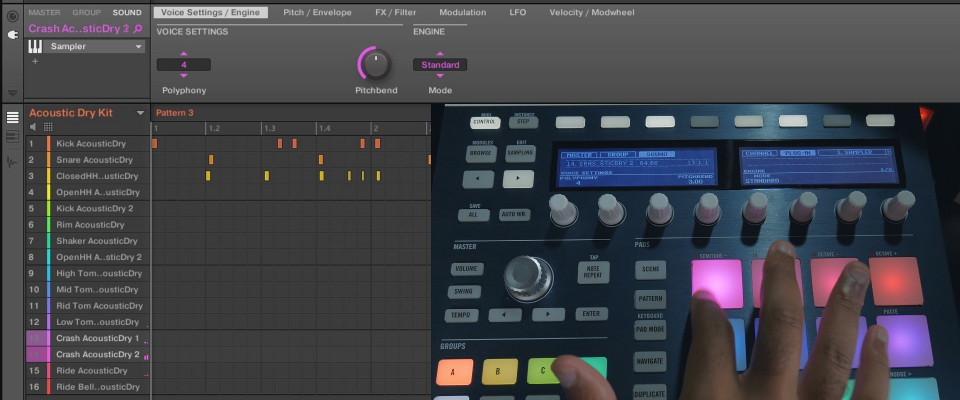Click the Crash Ac..sticDry 2 sound name
The height and width of the screenshot is (400, 960).
click(x=79, y=29)
